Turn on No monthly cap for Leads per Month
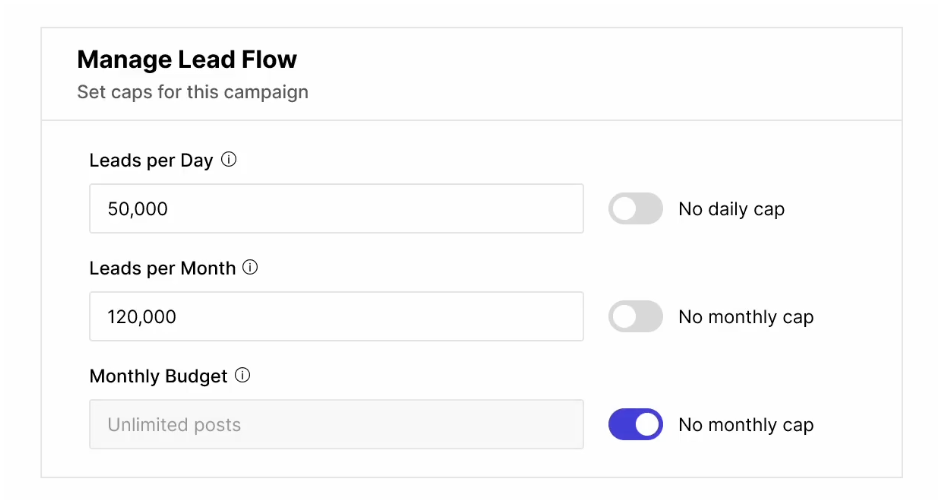This screenshot has height=500, width=940. point(635,317)
